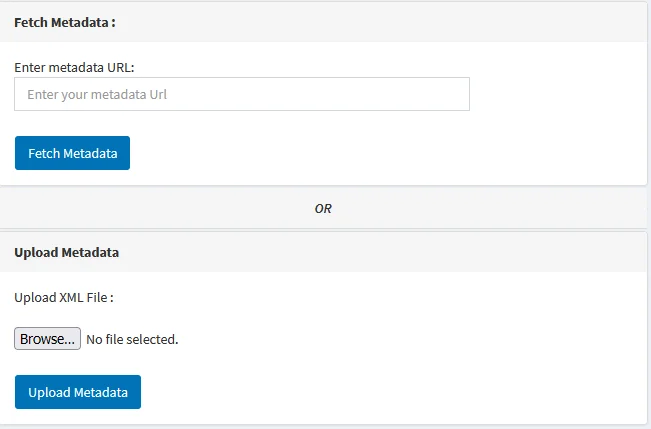Retrieve metadata using the blue Fetch button
The width and height of the screenshot is (651, 429).
[72, 153]
